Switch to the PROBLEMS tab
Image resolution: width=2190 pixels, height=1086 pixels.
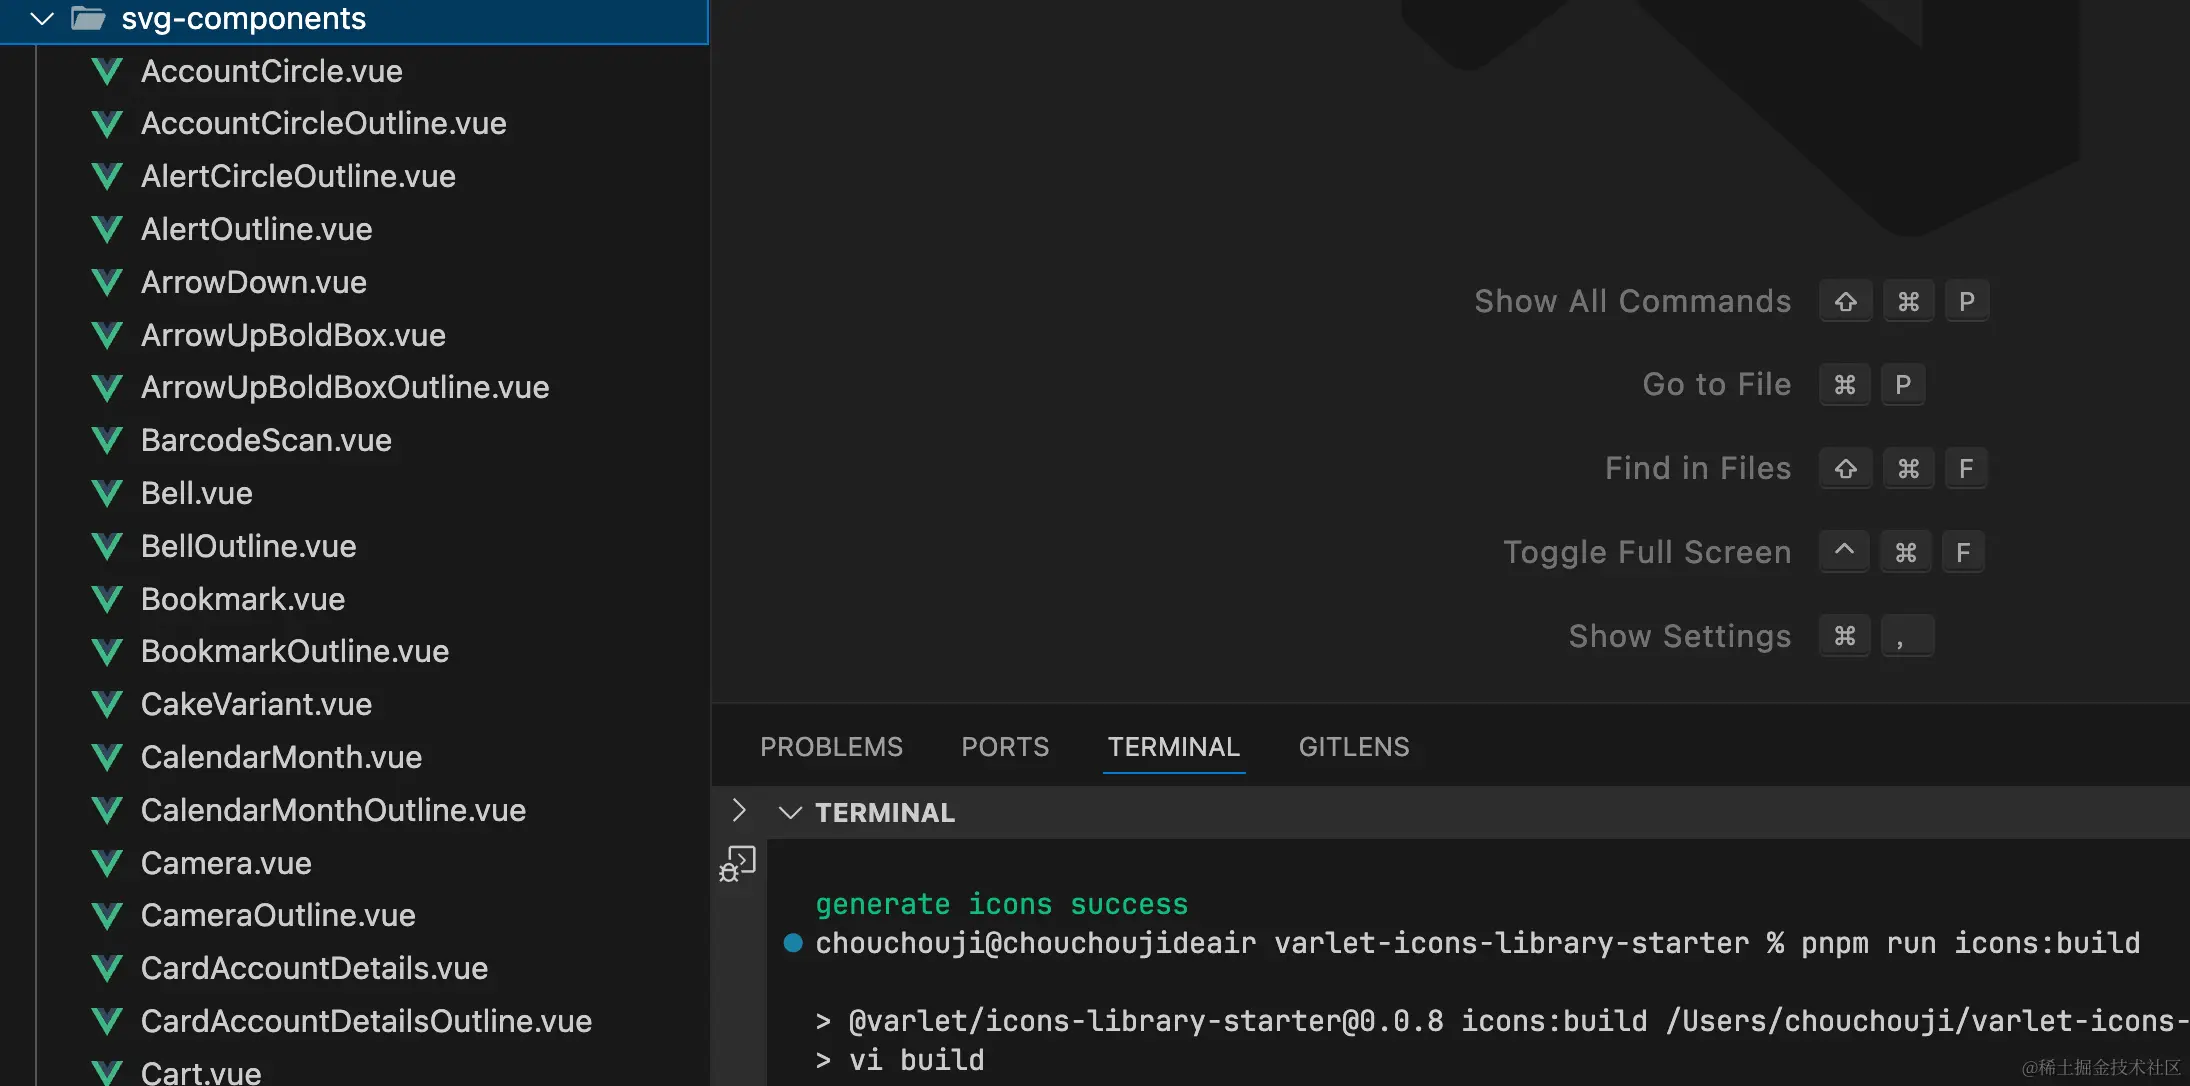831,747
